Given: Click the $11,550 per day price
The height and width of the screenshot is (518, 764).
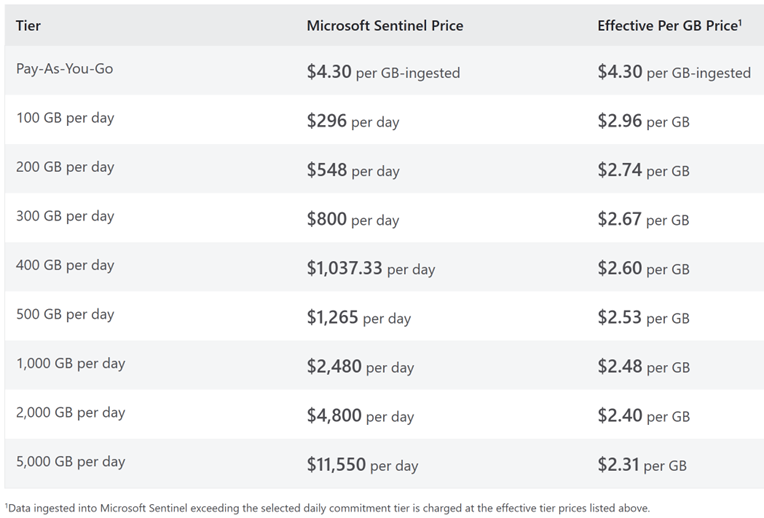Looking at the screenshot, I should pos(362,464).
